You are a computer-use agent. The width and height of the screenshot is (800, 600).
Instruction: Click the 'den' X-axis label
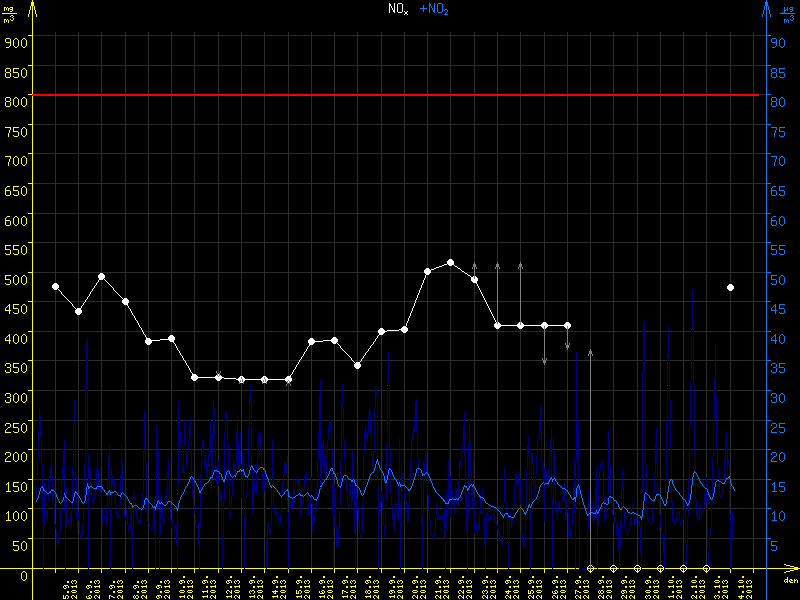coord(790,580)
